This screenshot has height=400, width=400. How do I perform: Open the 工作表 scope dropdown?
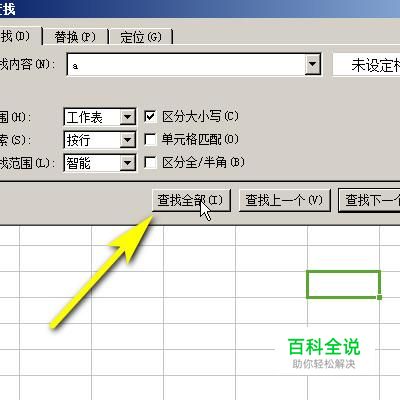click(x=128, y=117)
